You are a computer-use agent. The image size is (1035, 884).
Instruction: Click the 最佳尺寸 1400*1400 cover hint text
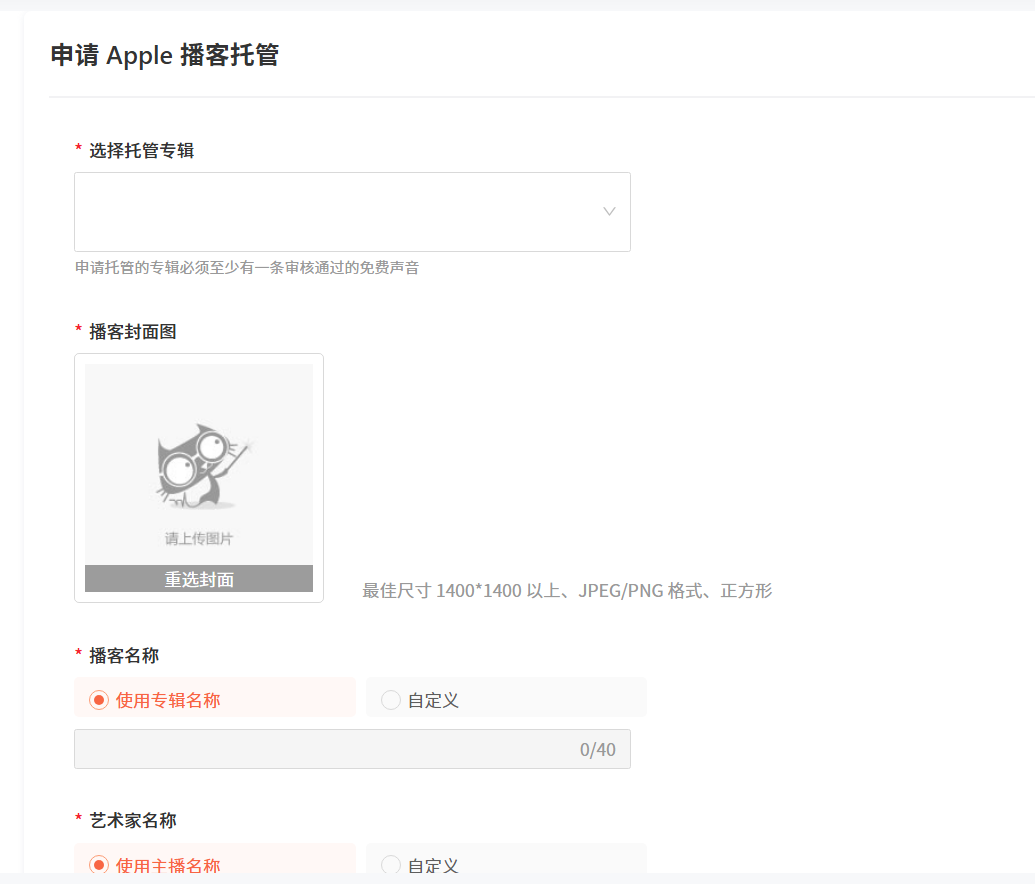[x=567, y=590]
